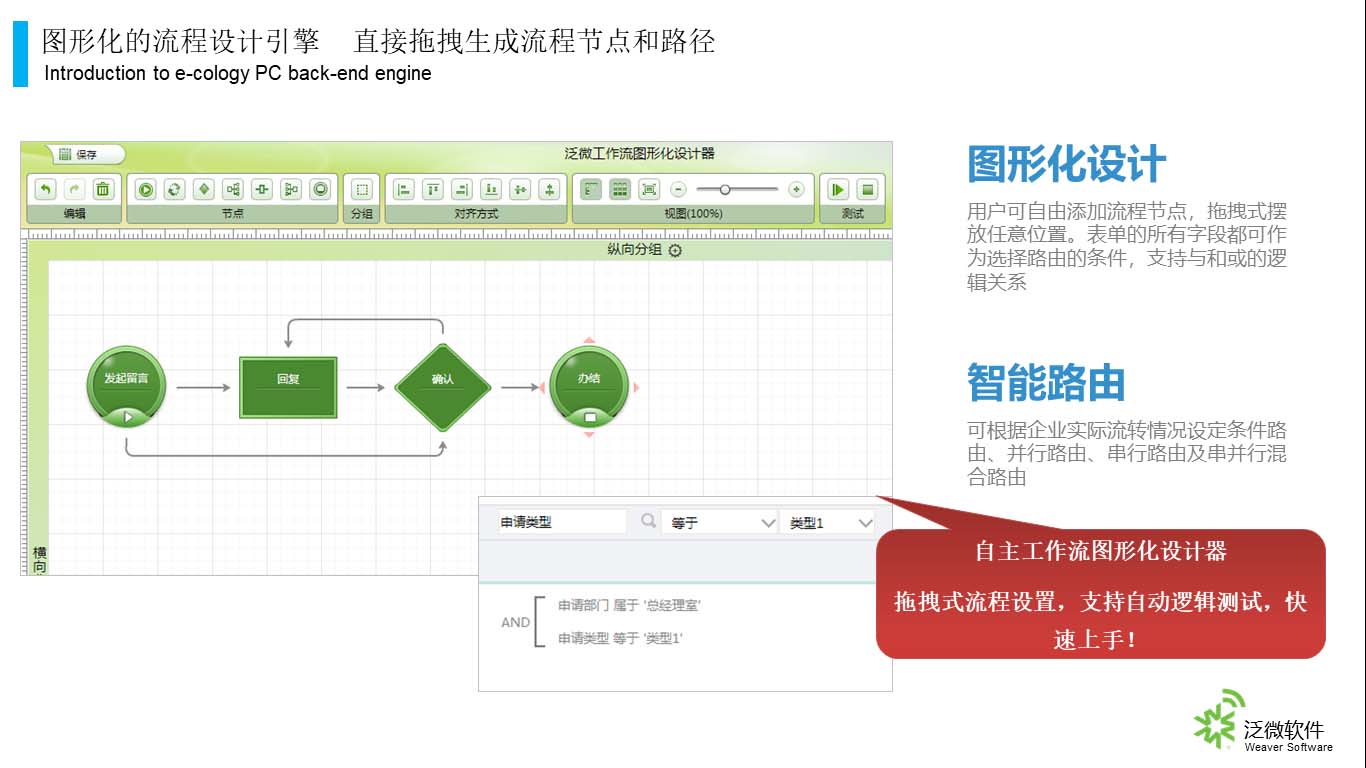Click condition 申请部门 属于 '总经理室'

point(630,605)
